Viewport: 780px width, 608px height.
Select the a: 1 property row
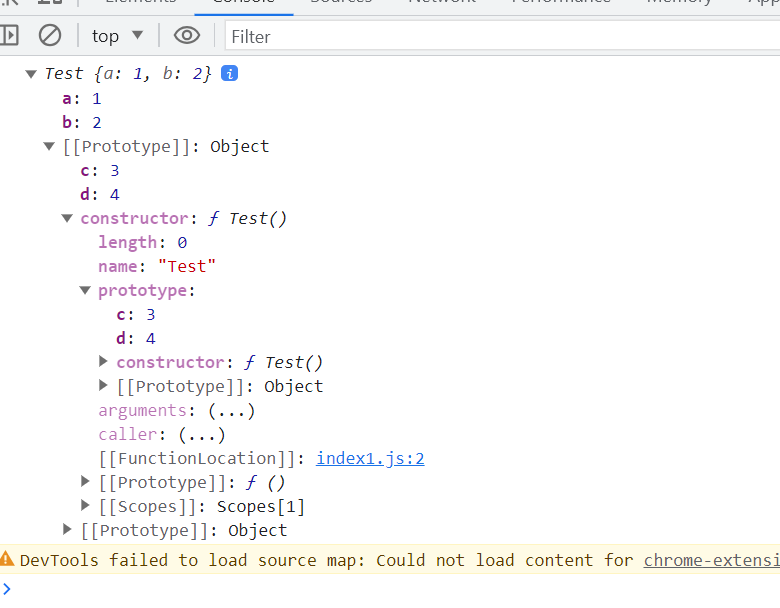coord(82,99)
